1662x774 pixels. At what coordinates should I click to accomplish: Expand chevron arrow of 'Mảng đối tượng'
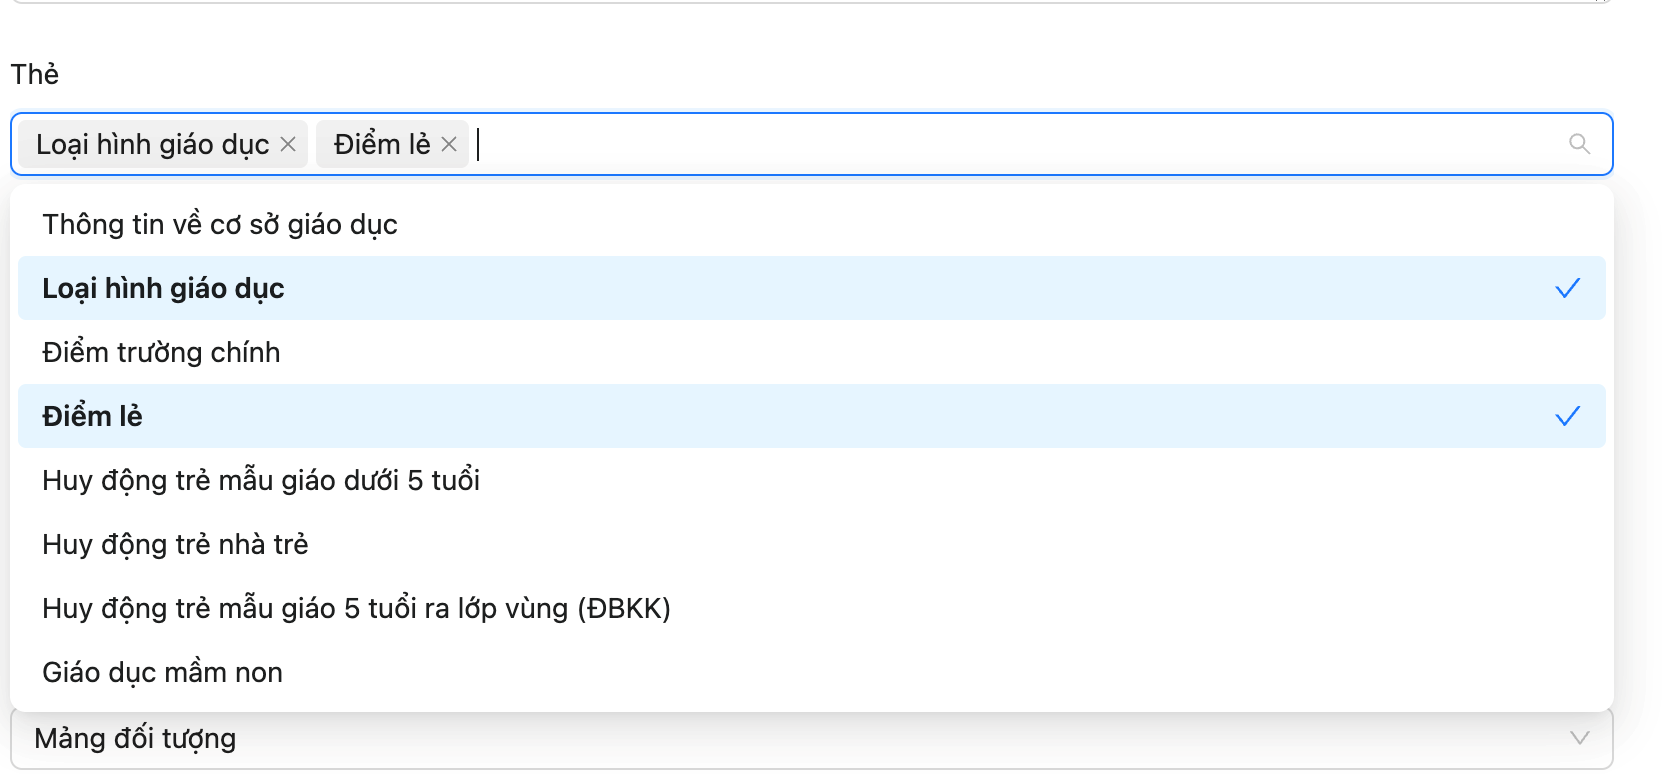[1579, 738]
